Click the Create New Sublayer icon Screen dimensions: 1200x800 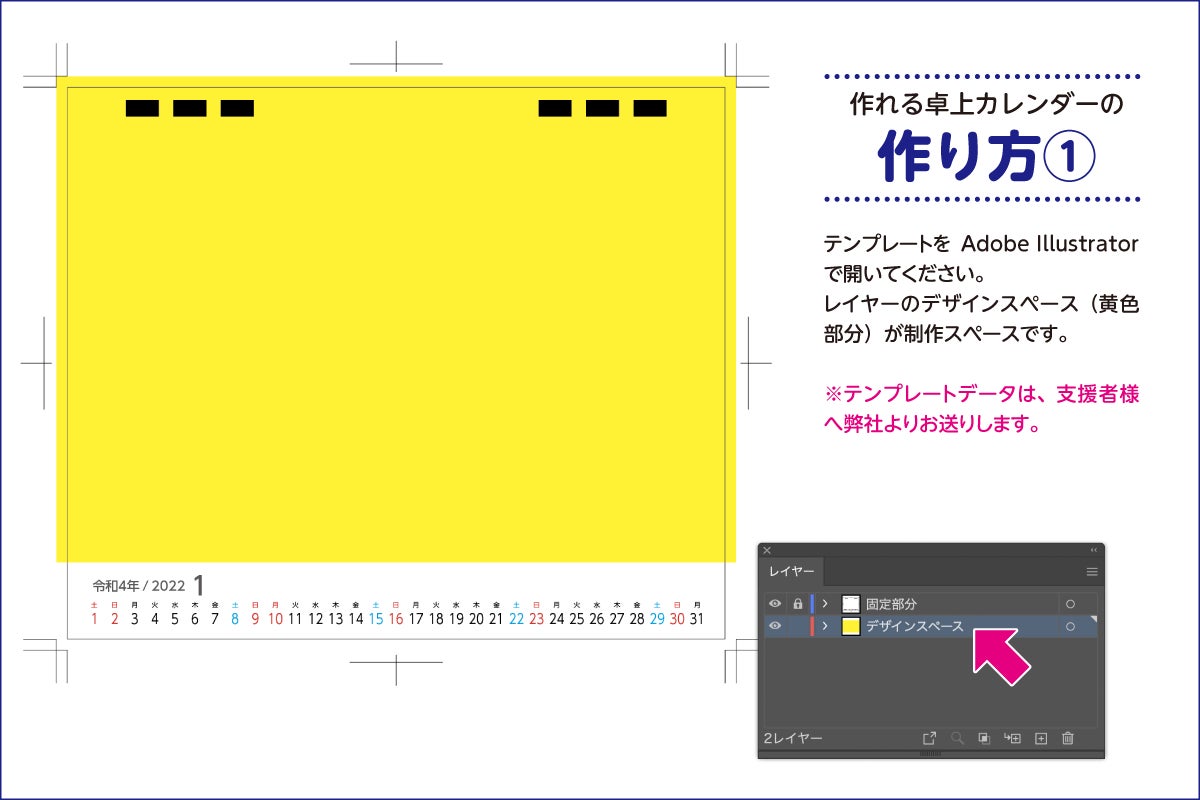tap(1012, 738)
